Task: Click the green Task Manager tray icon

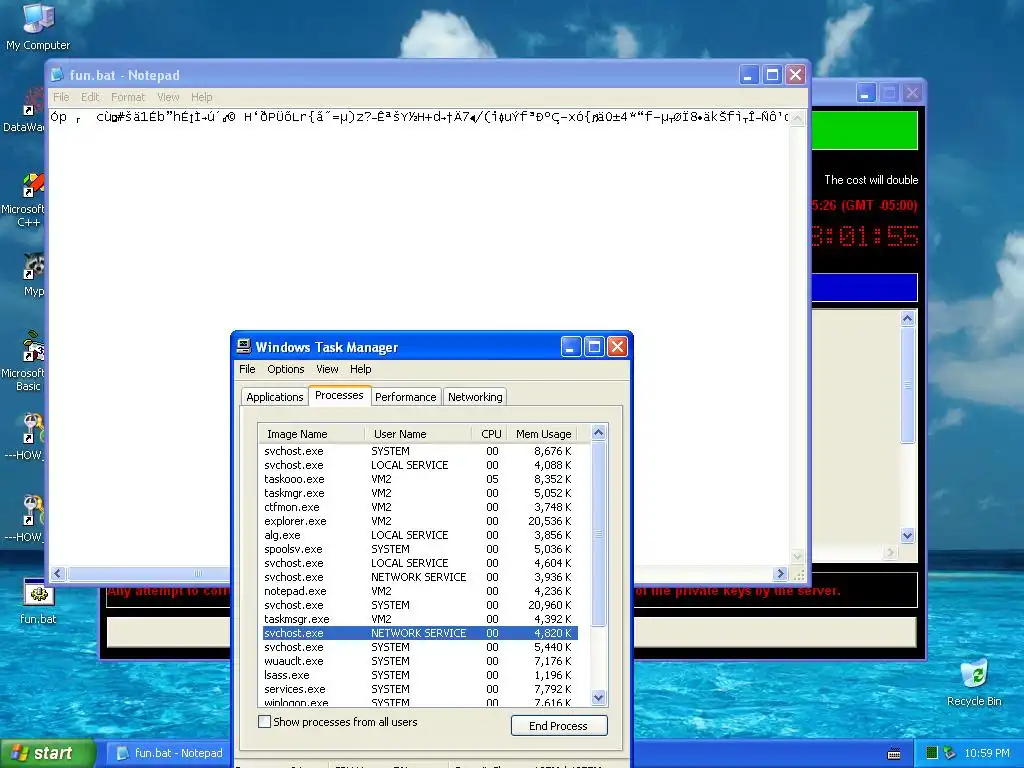Action: coord(932,753)
